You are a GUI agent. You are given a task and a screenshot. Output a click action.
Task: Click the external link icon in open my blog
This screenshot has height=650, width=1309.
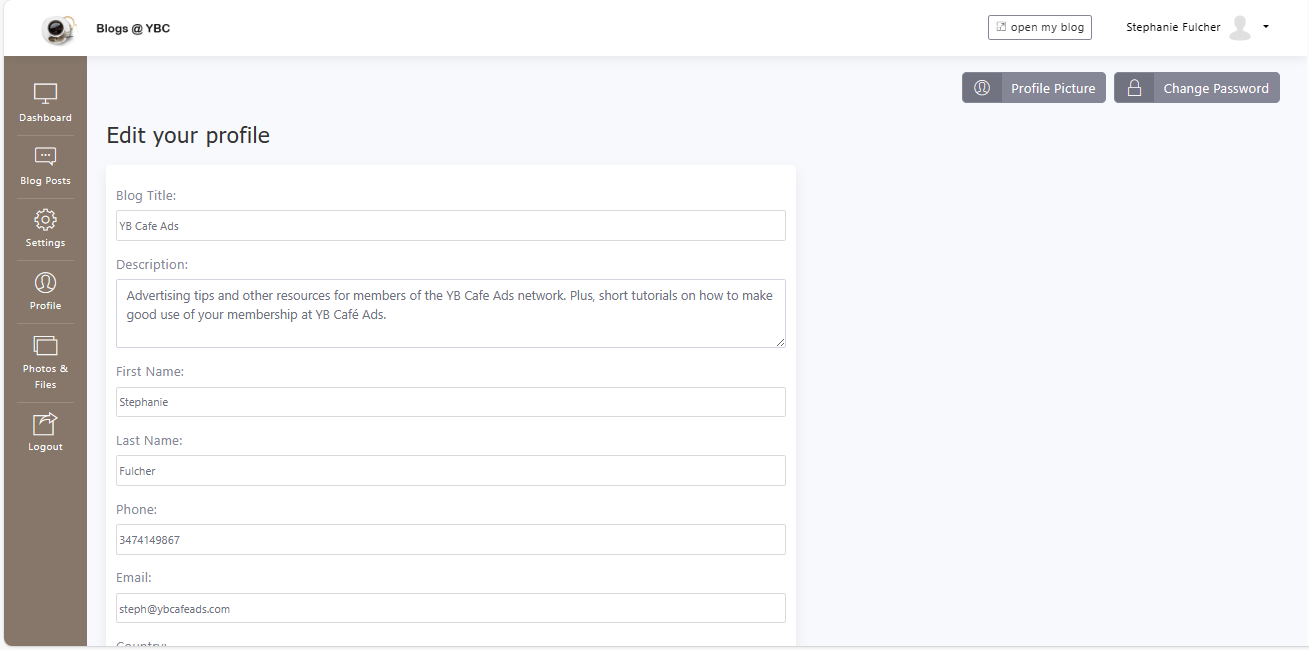[1001, 27]
